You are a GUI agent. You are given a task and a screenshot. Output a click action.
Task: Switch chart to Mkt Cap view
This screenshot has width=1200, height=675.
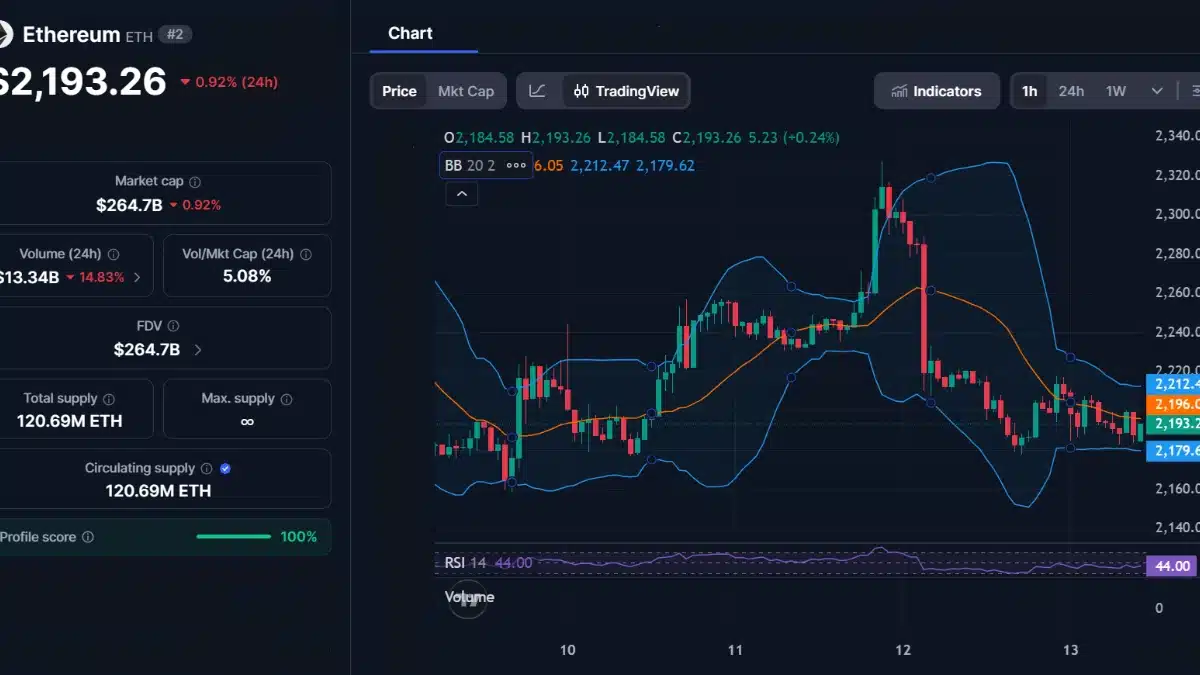(466, 90)
